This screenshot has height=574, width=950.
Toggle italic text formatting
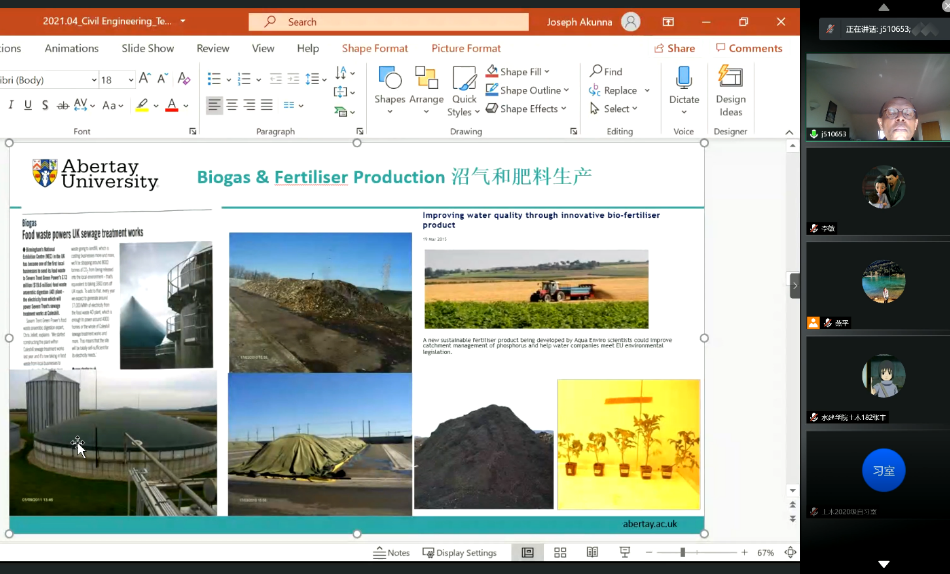pos(11,105)
